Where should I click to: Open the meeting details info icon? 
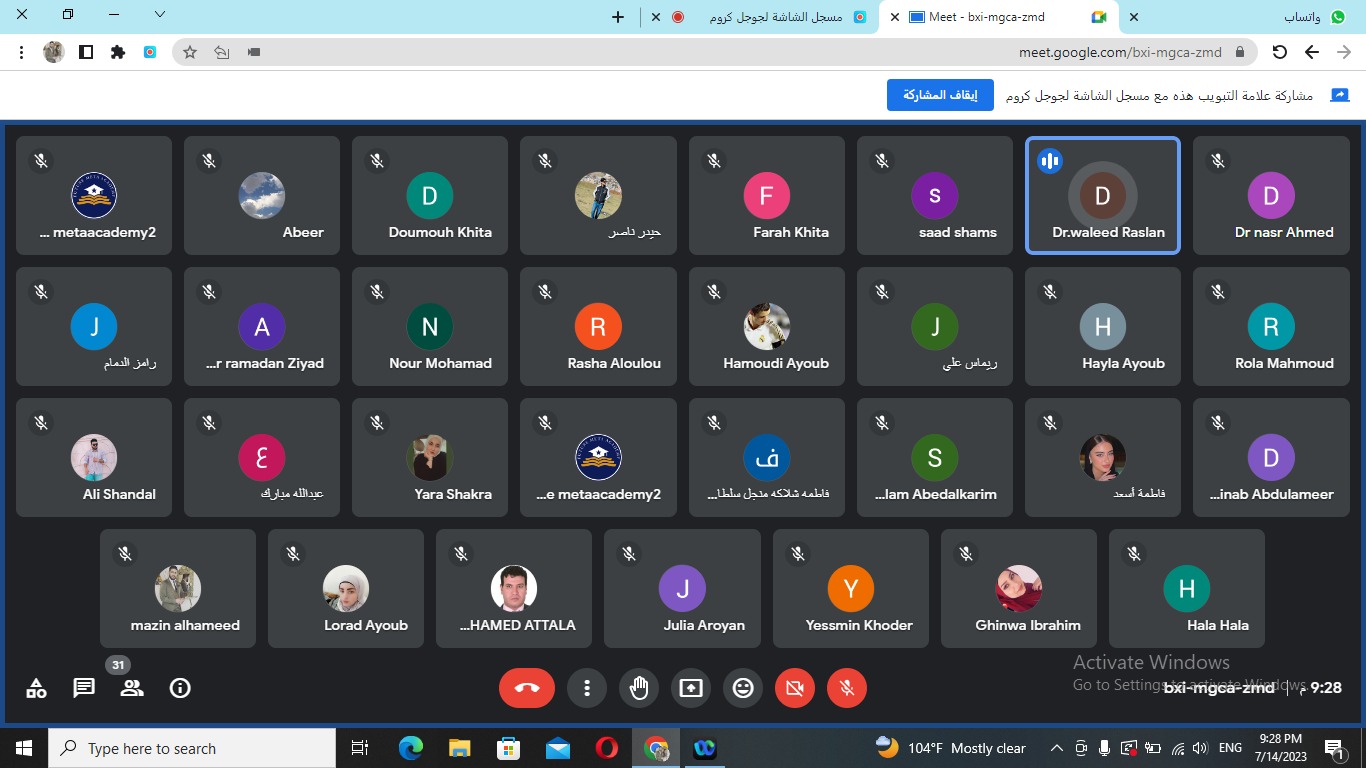click(180, 688)
